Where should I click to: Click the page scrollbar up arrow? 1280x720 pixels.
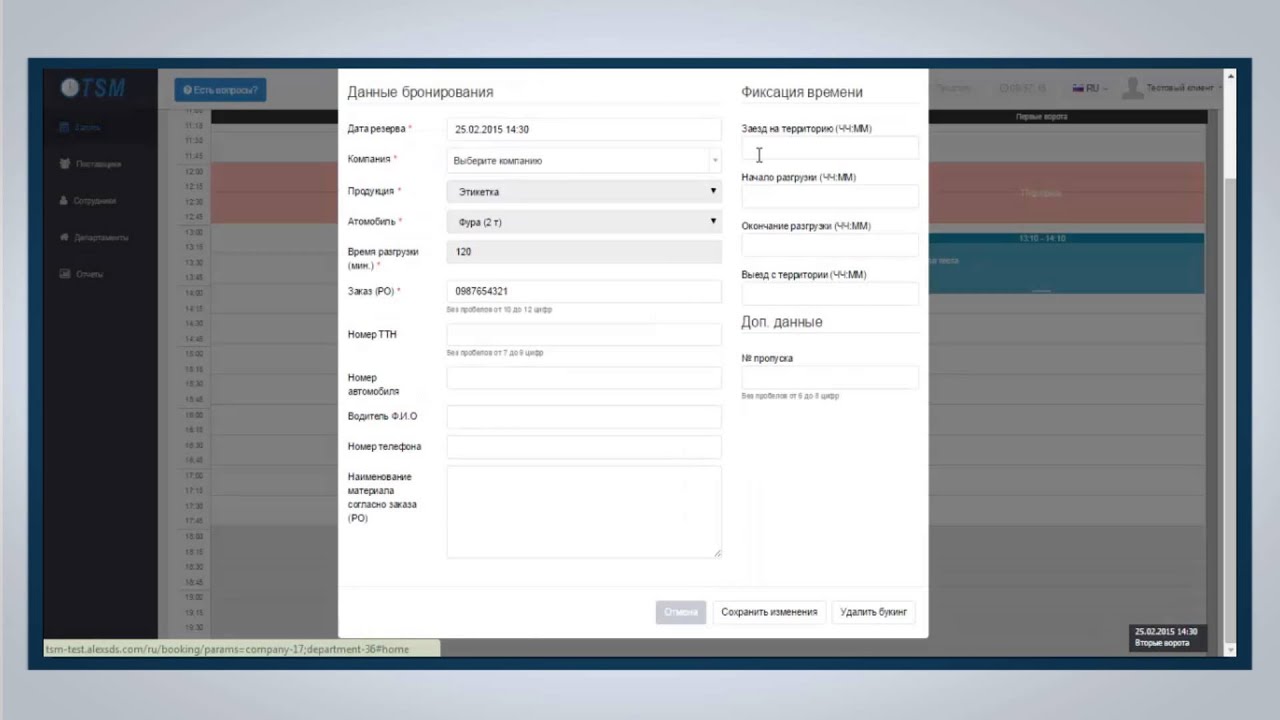pos(1231,74)
